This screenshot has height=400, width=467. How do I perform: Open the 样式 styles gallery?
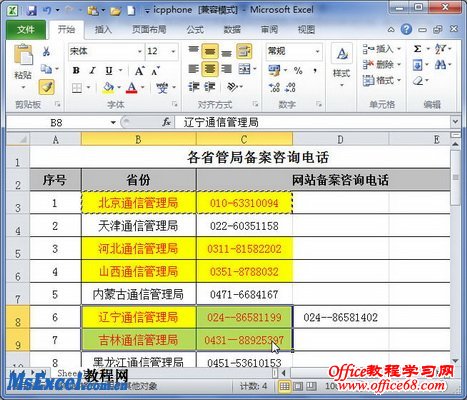(342, 65)
